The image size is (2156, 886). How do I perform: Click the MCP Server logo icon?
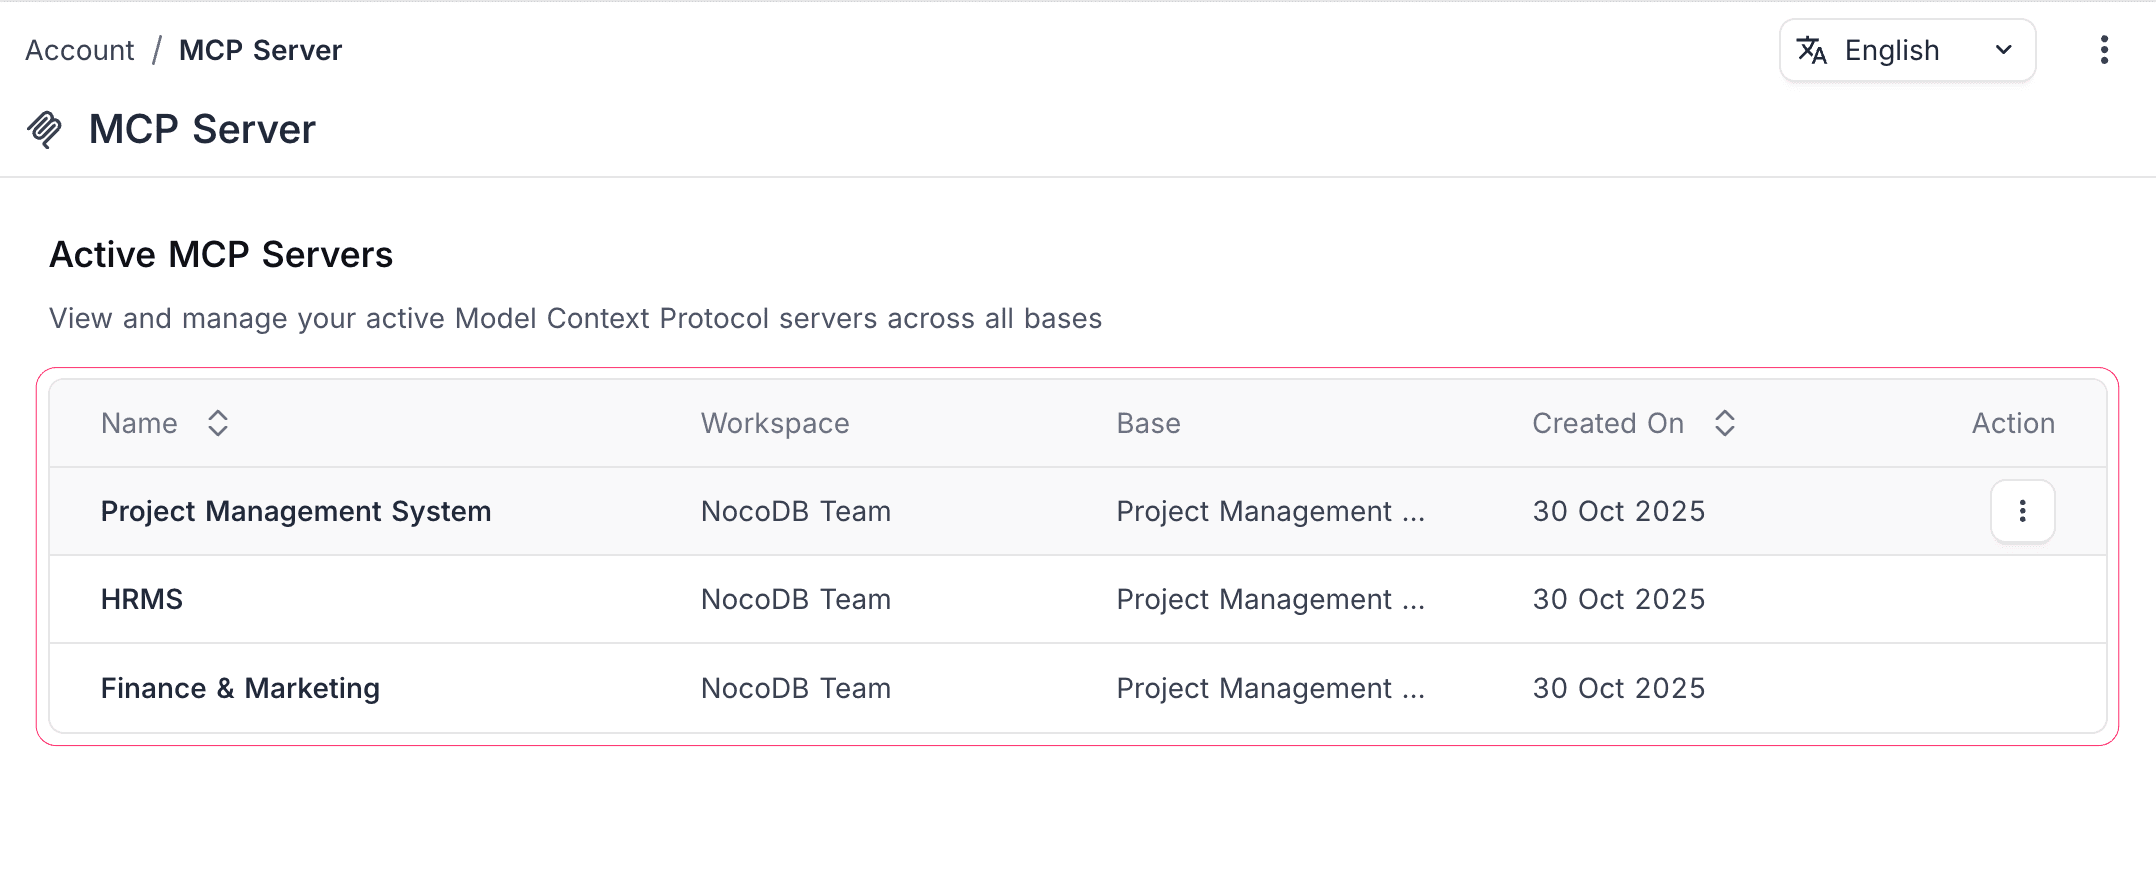tap(44, 130)
